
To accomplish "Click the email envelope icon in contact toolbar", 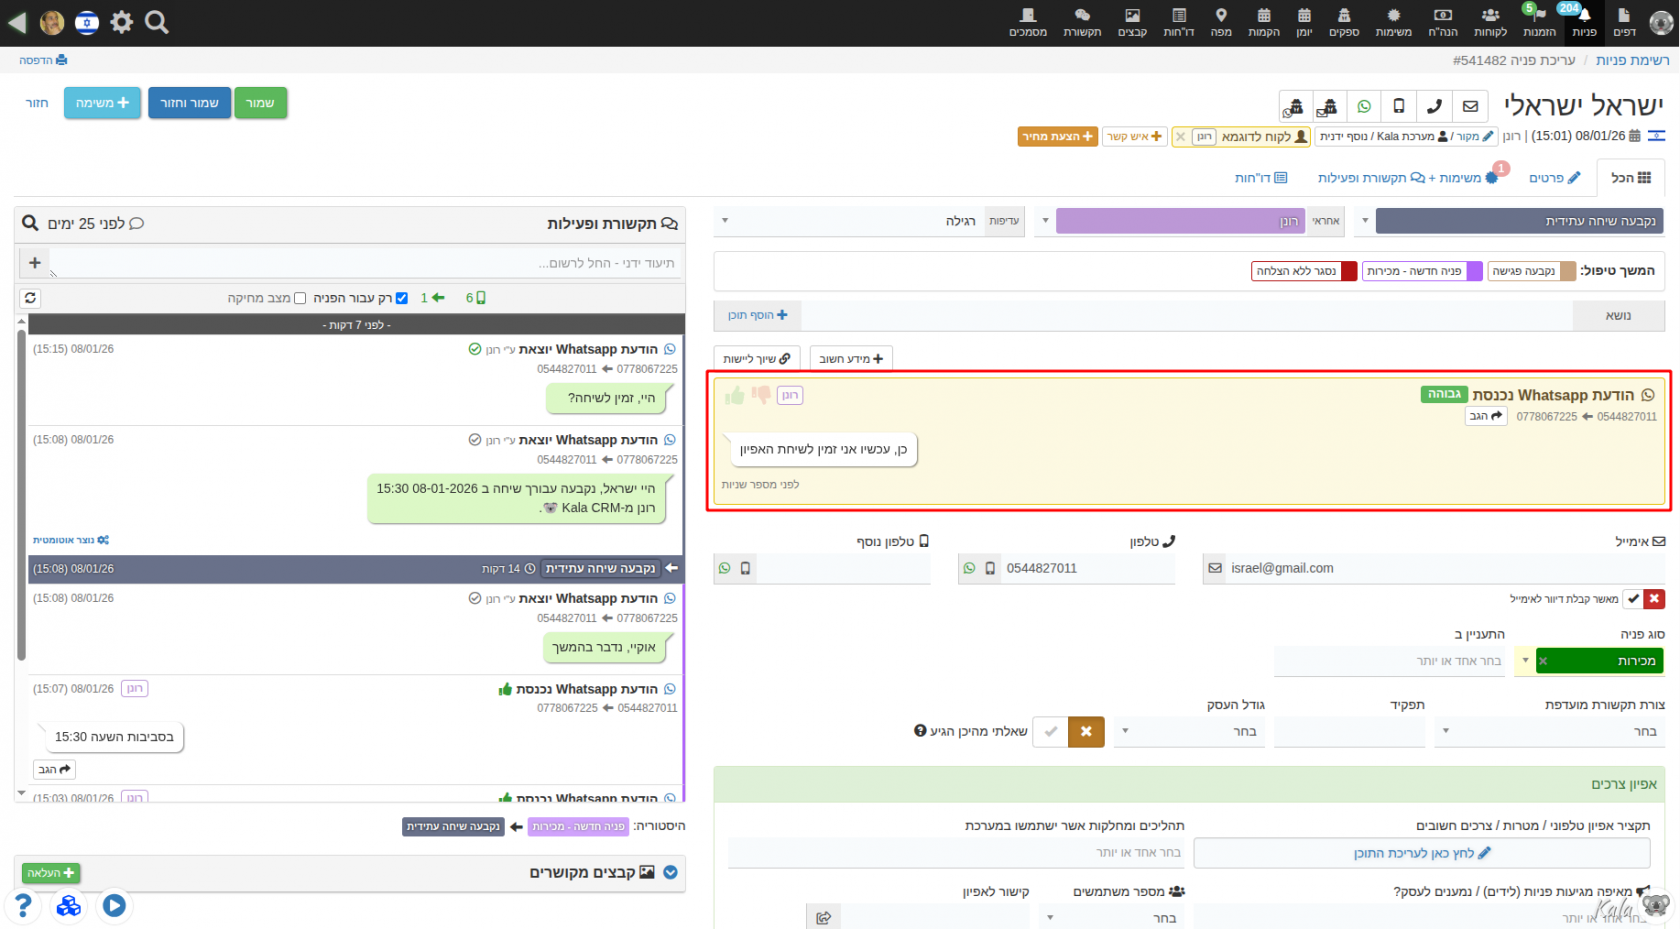I will (x=1470, y=106).
